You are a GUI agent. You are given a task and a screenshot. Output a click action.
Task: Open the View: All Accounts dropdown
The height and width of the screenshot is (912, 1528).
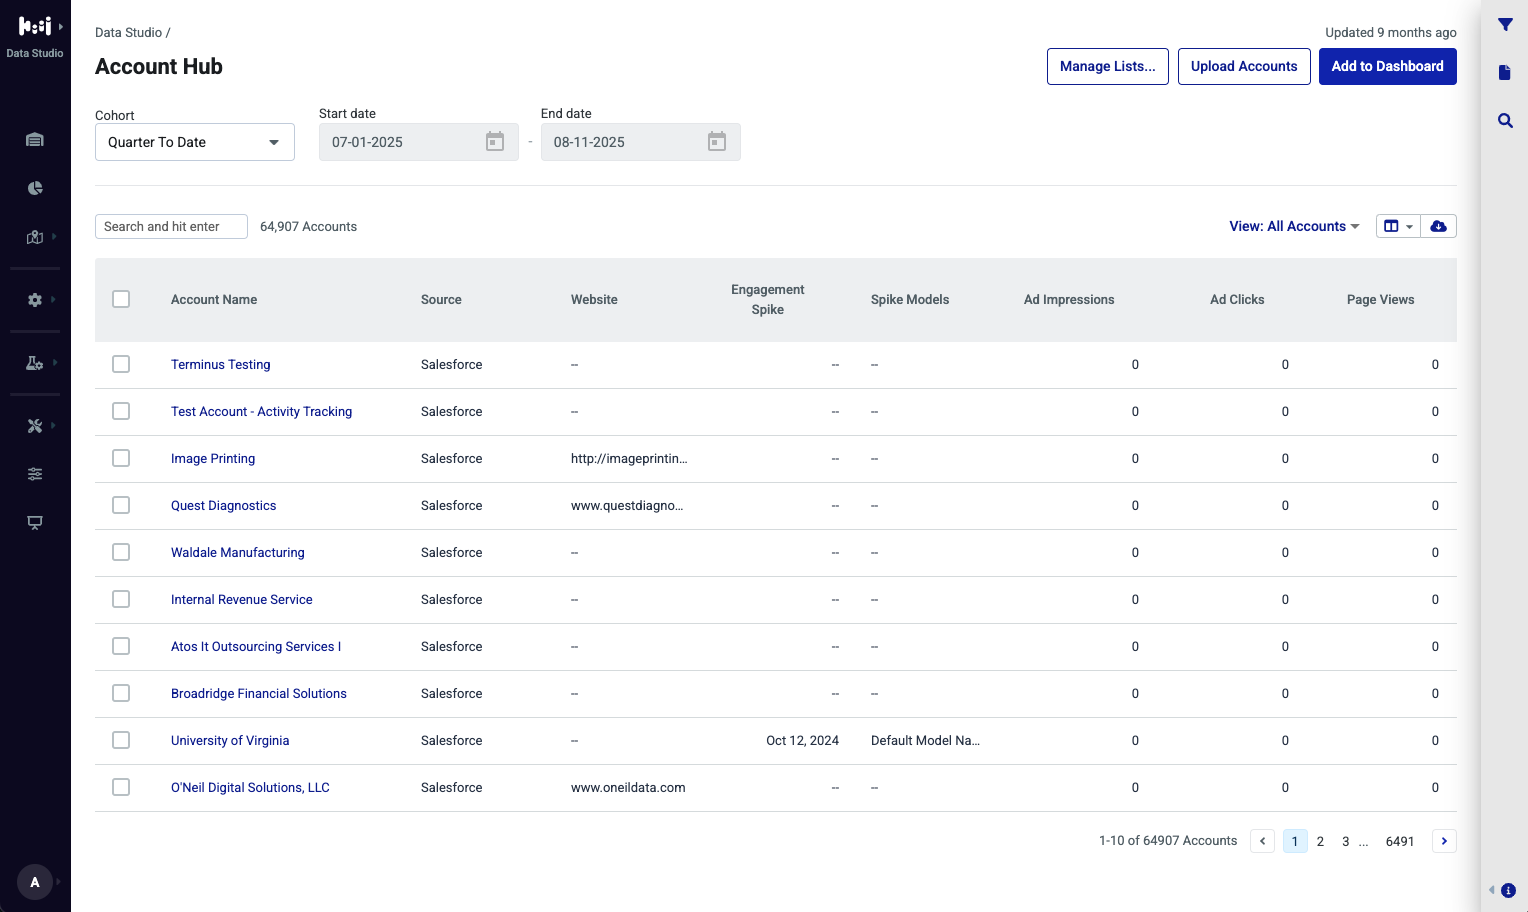click(x=1294, y=226)
